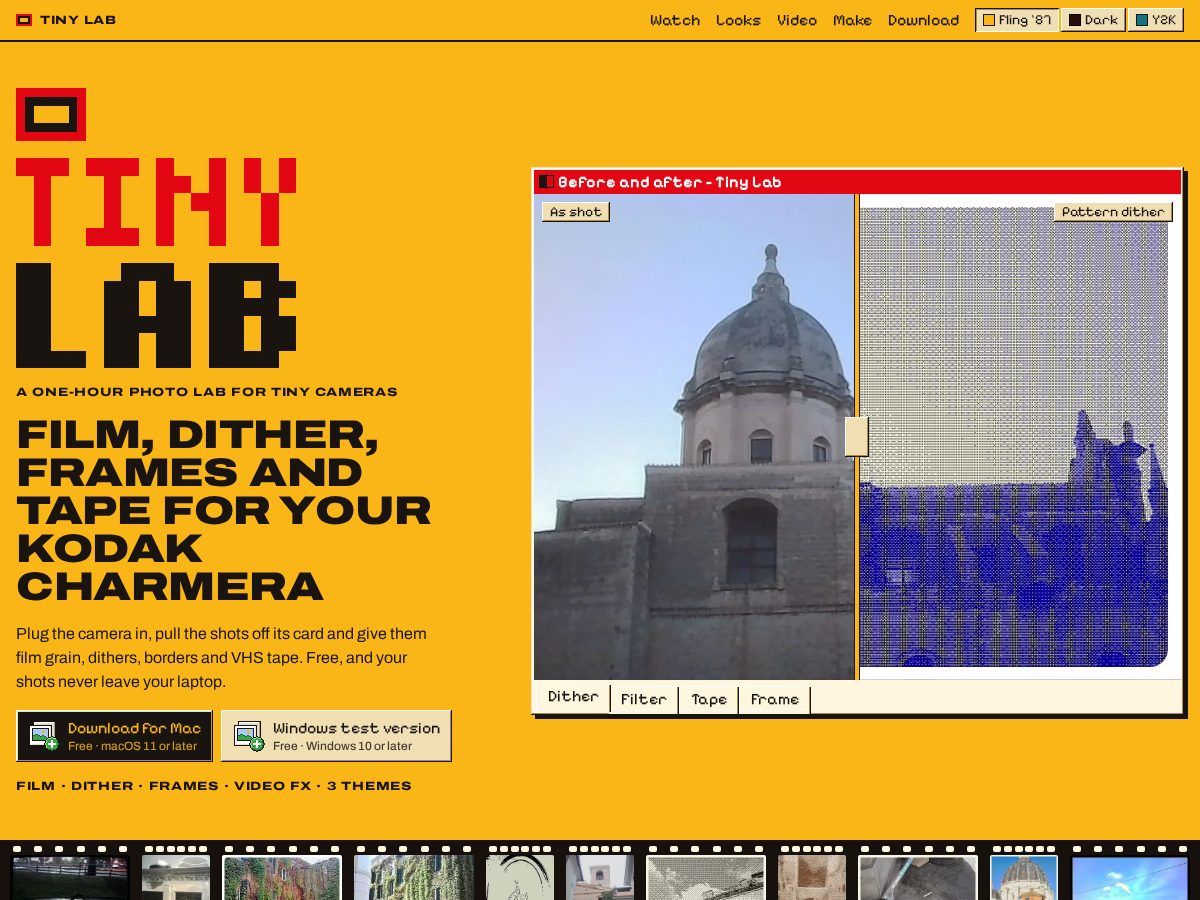Go to the Video section link

click(x=797, y=20)
